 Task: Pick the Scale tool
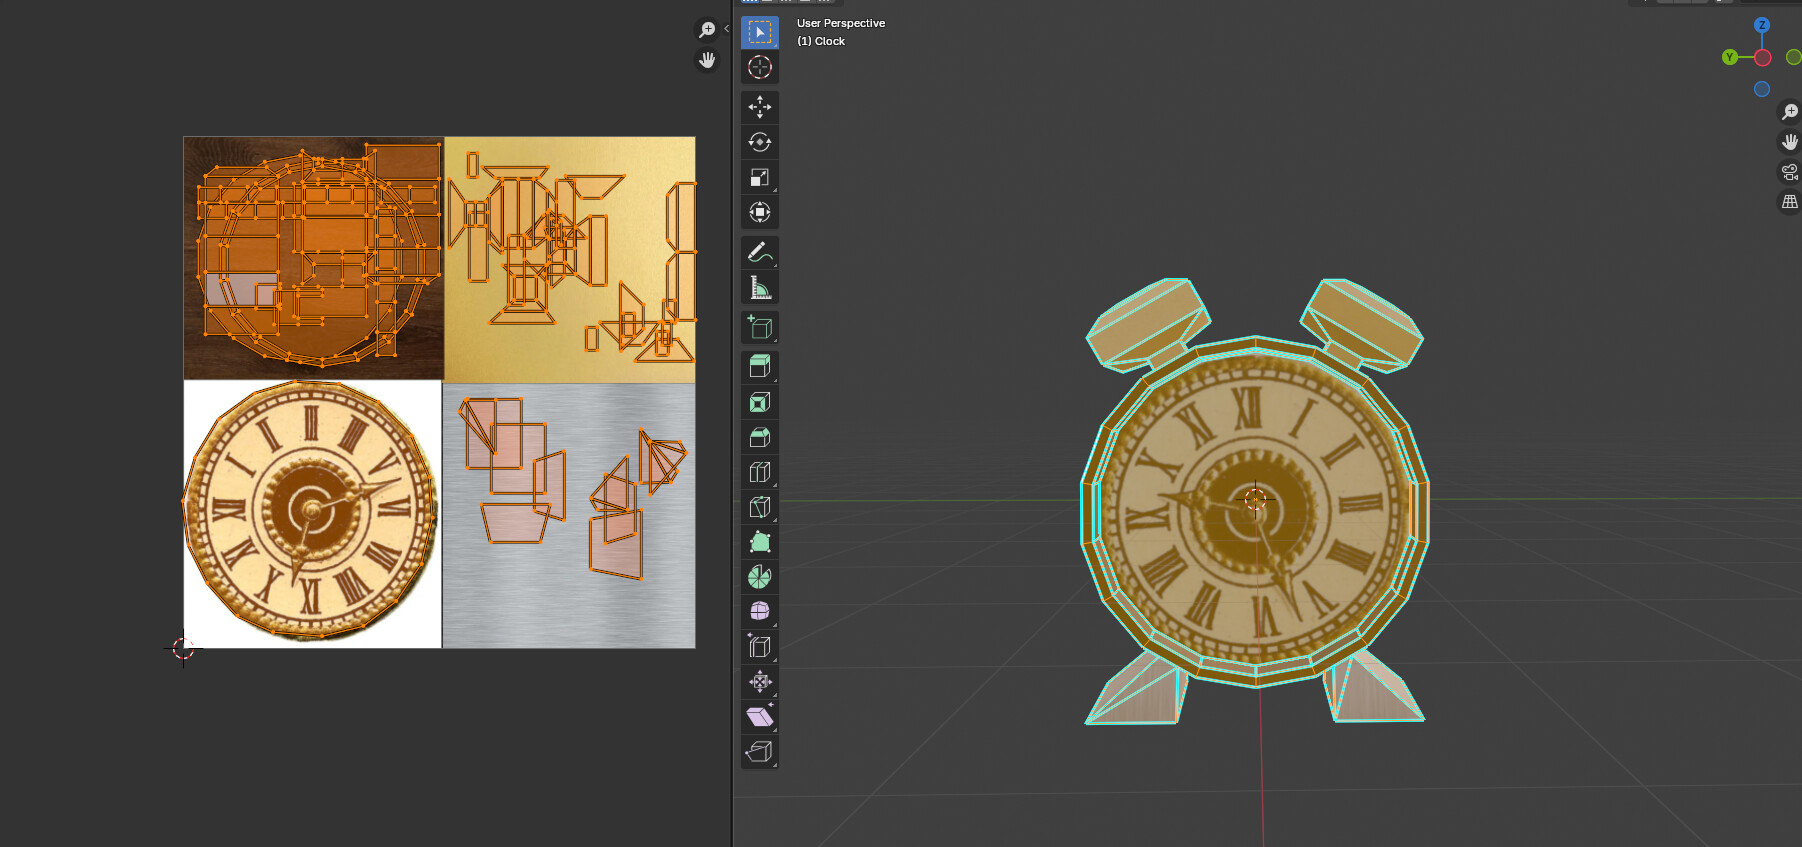[760, 177]
